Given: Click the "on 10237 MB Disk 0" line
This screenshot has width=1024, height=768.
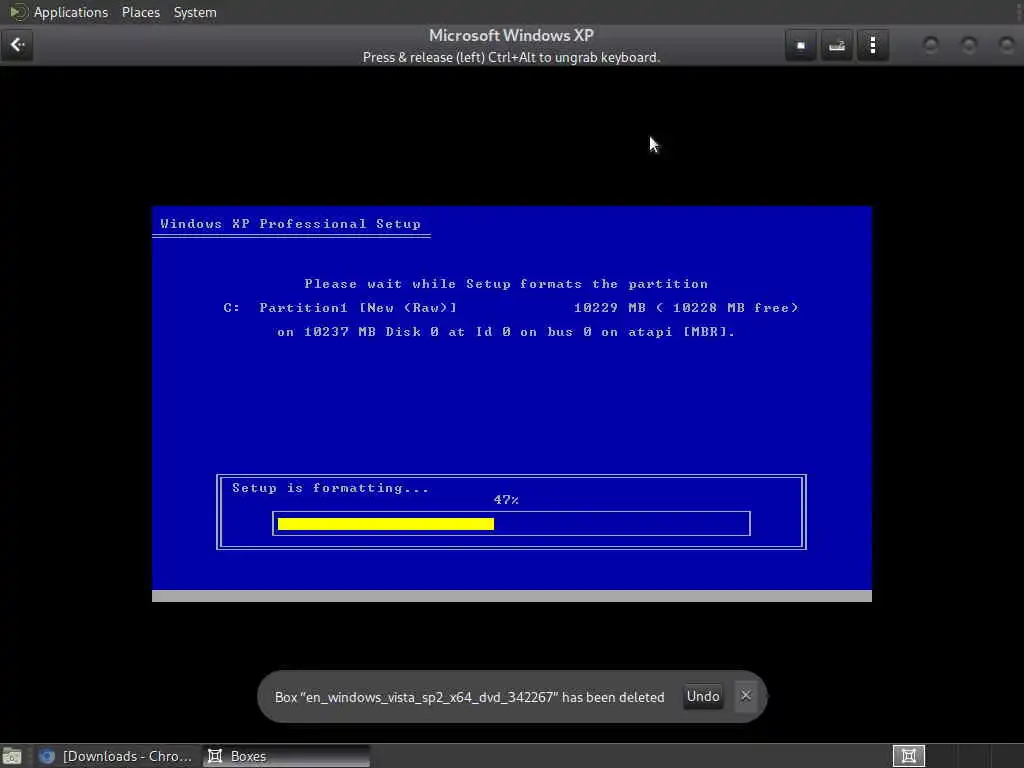Looking at the screenshot, I should tap(506, 332).
